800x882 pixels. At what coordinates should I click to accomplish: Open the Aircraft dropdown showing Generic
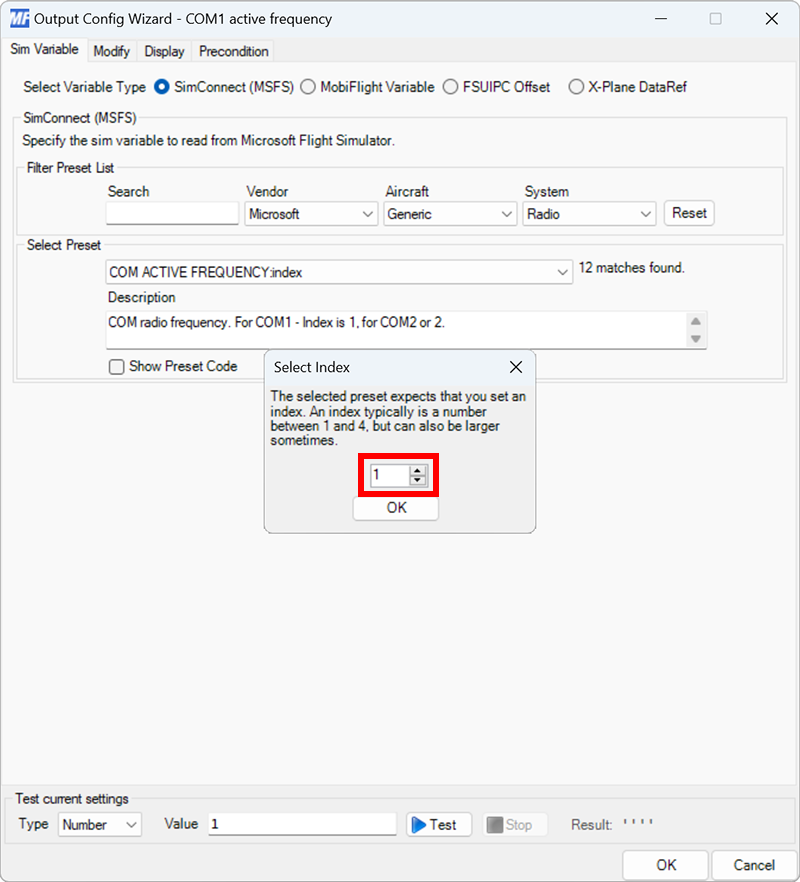508,213
